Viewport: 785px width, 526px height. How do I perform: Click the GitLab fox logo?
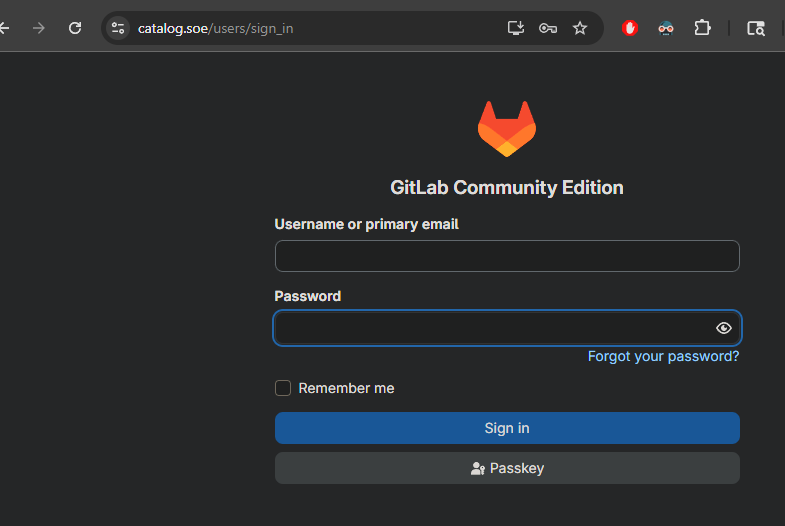506,129
